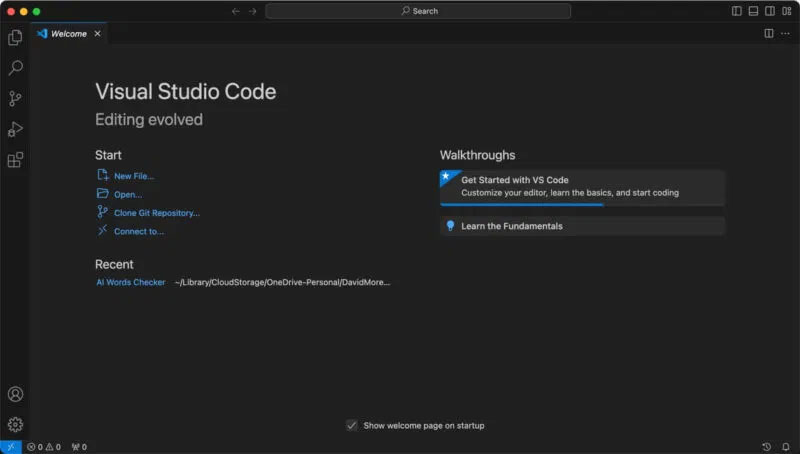Screen dimensions: 800x454
Task: Toggle the bottom panel layout icon
Action: 753,11
